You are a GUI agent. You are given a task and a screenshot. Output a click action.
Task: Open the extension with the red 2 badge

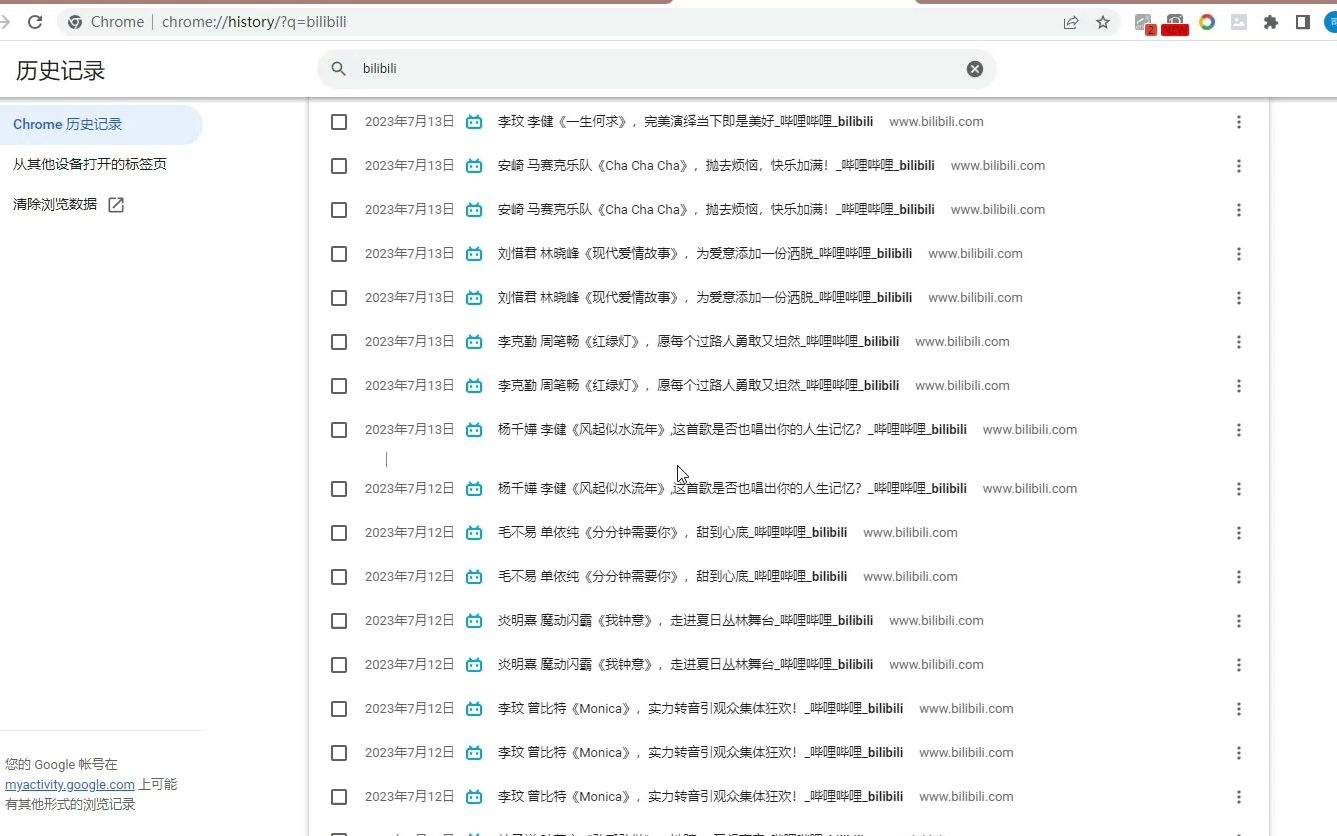1144,22
